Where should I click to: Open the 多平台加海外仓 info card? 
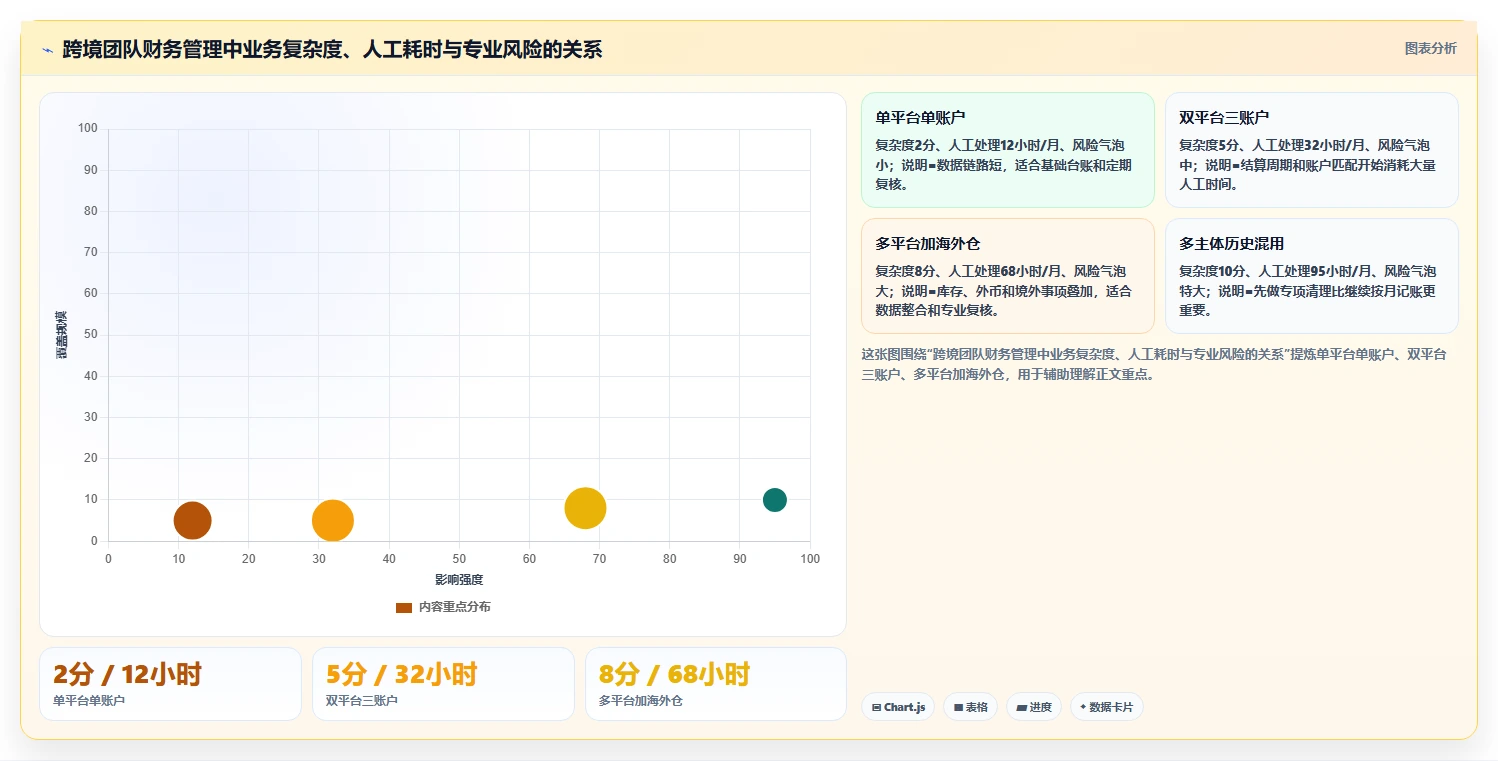click(x=1007, y=276)
